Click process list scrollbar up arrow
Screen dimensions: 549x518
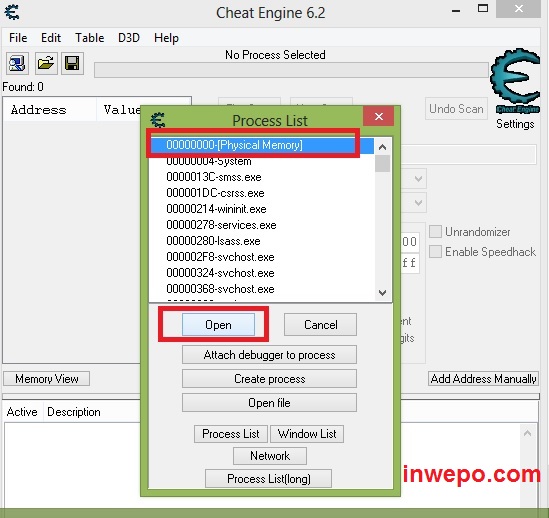382,147
